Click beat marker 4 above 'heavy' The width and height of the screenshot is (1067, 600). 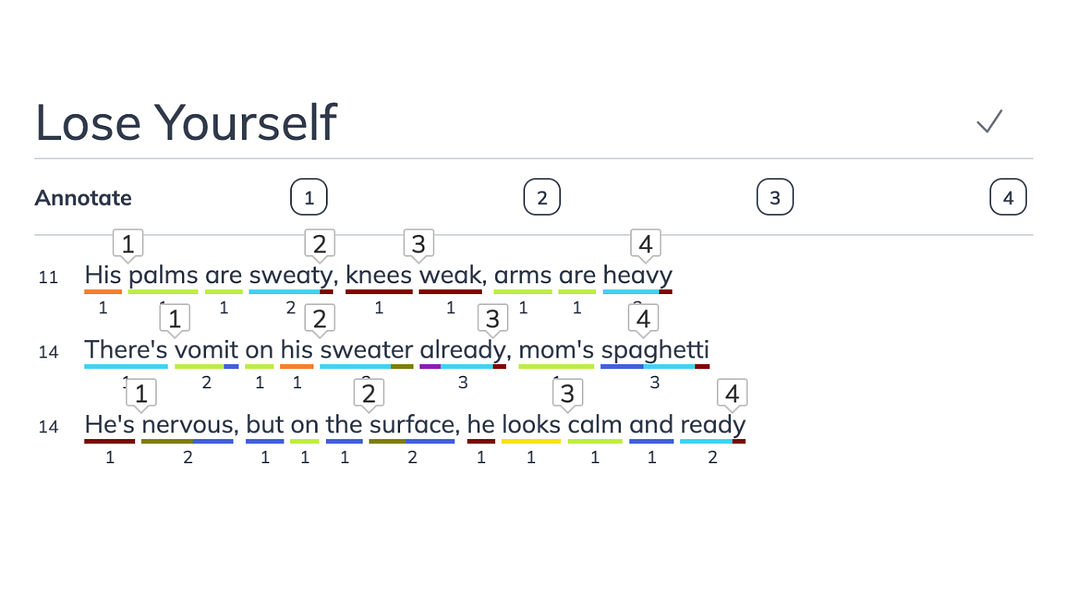pyautogui.click(x=646, y=245)
